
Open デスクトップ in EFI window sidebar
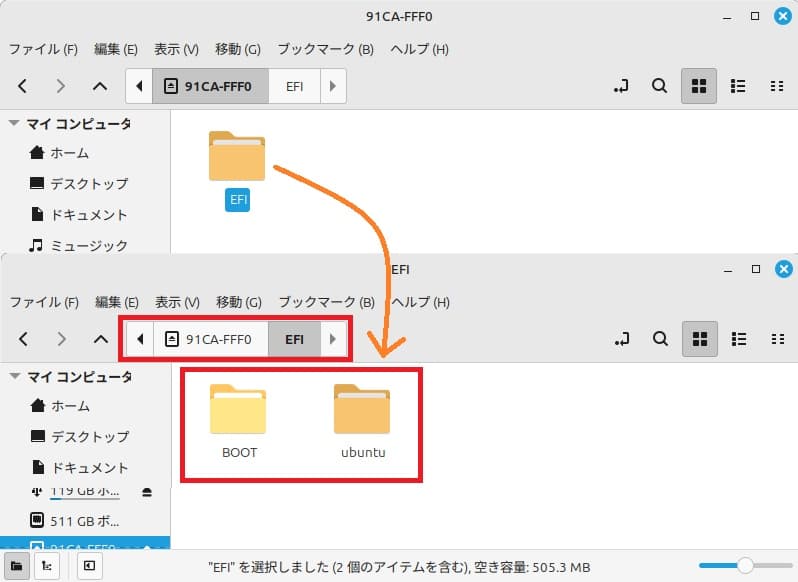80,436
